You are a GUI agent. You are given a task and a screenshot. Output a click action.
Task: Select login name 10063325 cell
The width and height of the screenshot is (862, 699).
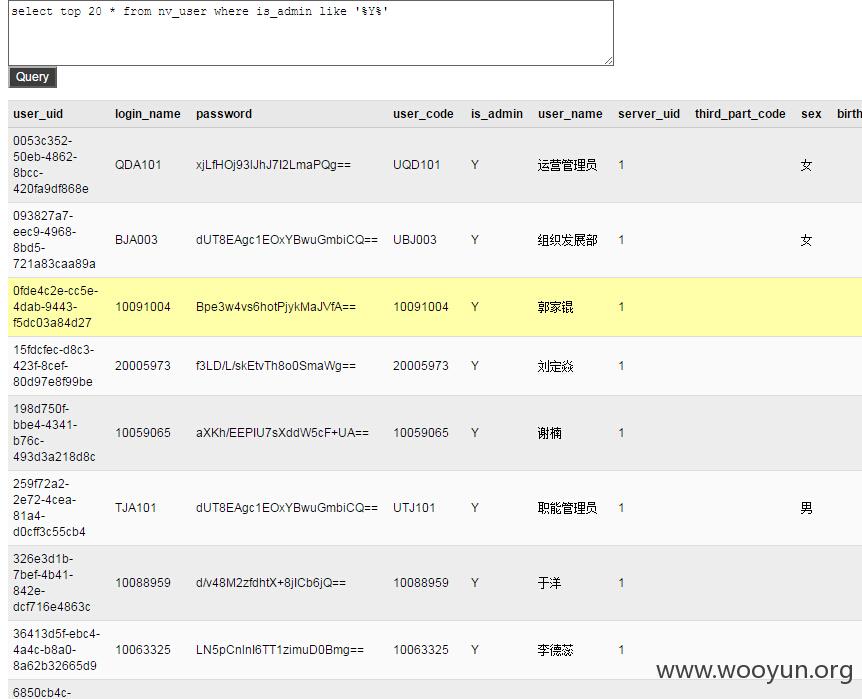point(143,650)
